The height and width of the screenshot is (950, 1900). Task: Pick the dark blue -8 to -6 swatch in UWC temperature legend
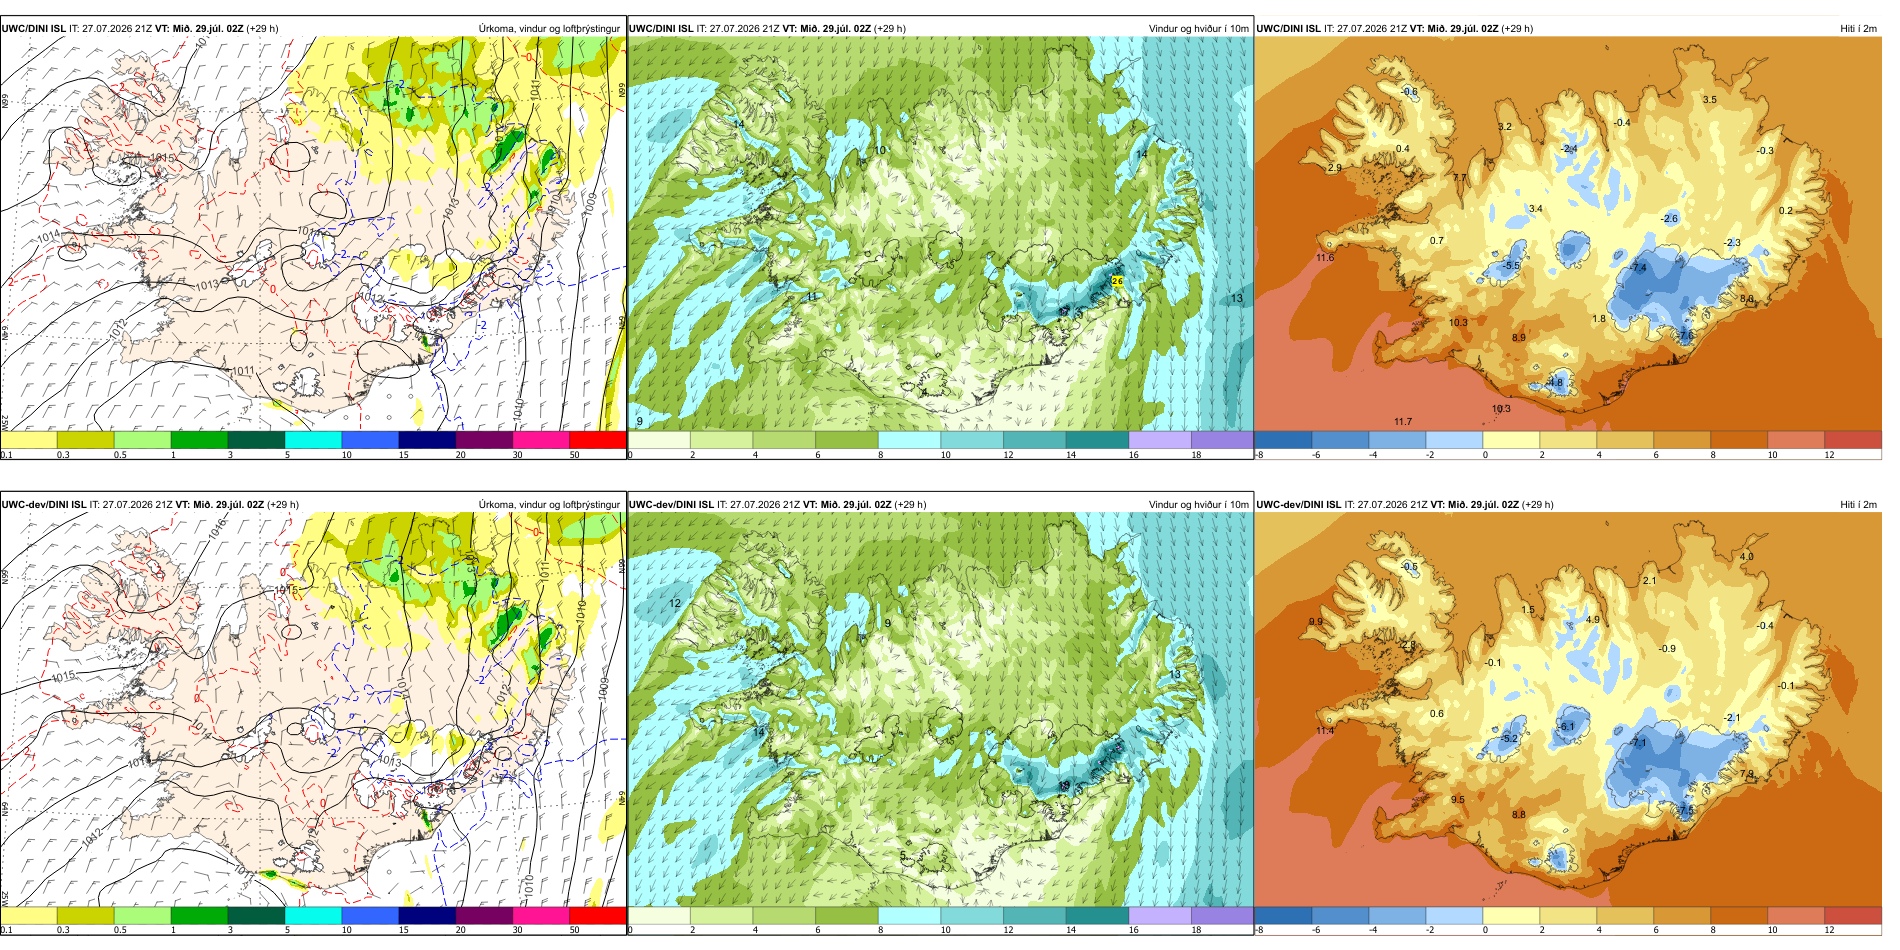coord(1283,440)
